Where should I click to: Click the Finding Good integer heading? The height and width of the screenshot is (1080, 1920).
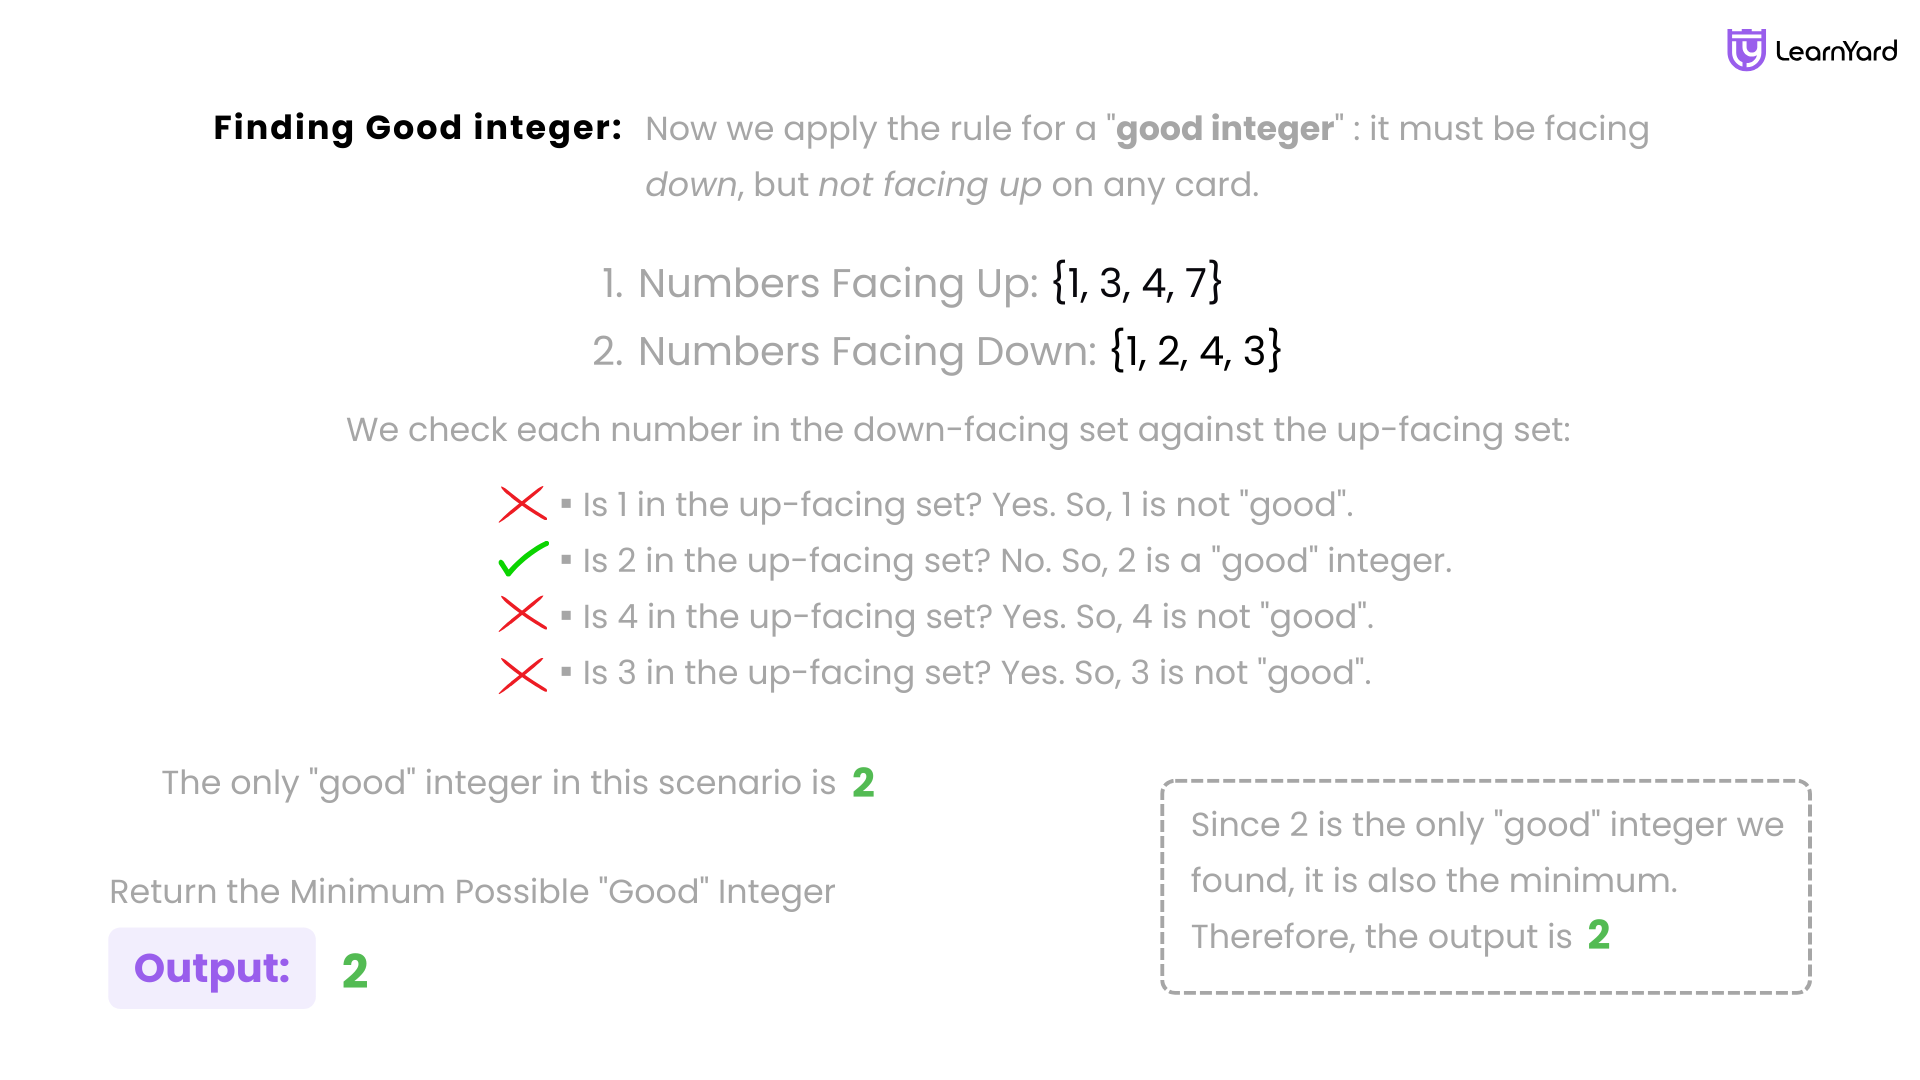417,128
